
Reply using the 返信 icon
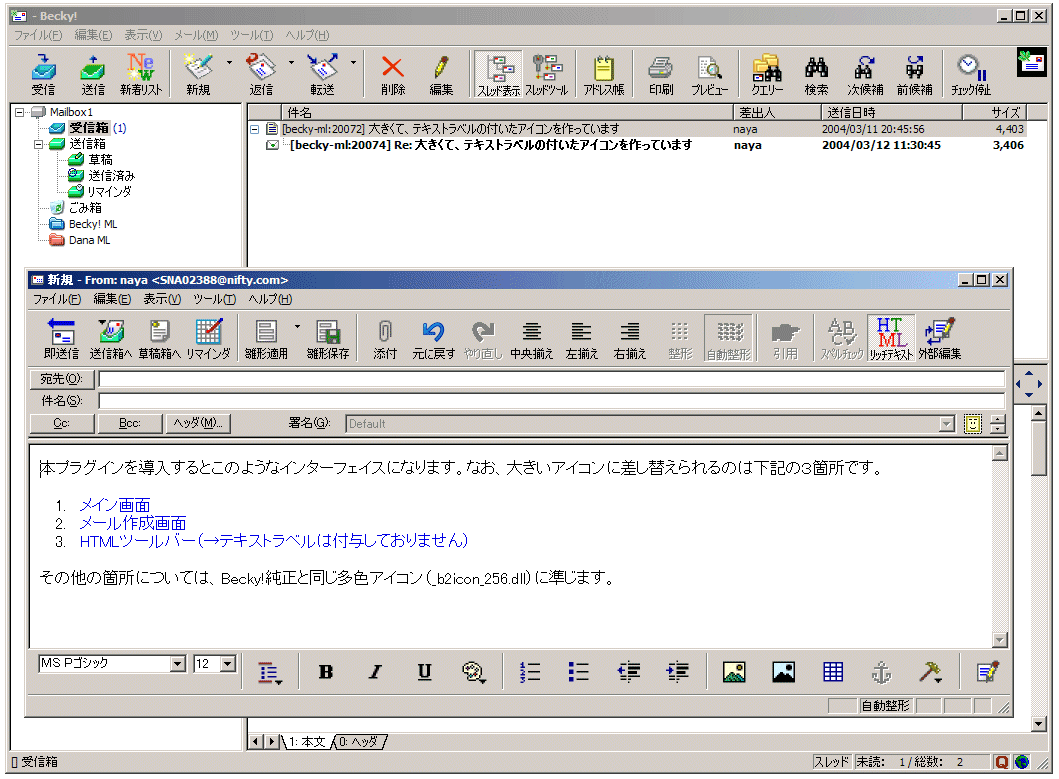coord(261,74)
